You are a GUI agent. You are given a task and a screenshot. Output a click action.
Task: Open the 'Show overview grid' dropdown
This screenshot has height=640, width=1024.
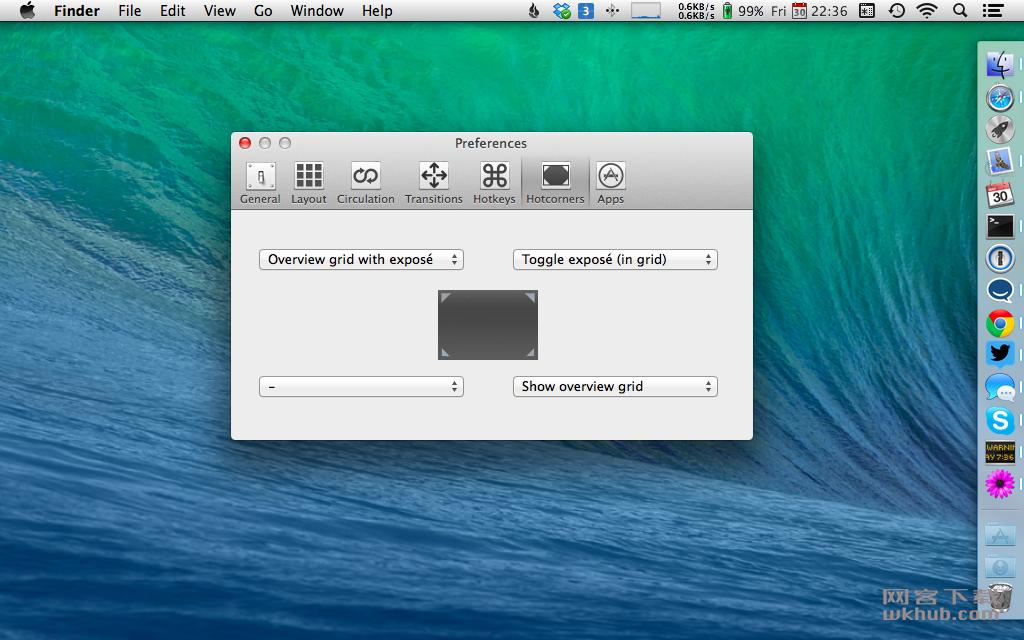click(615, 387)
